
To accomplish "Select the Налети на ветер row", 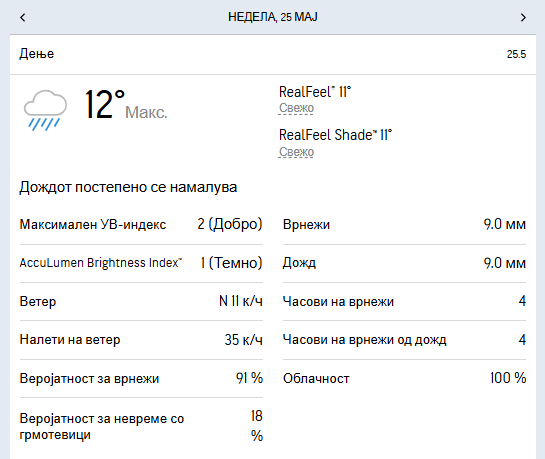I will coord(141,340).
